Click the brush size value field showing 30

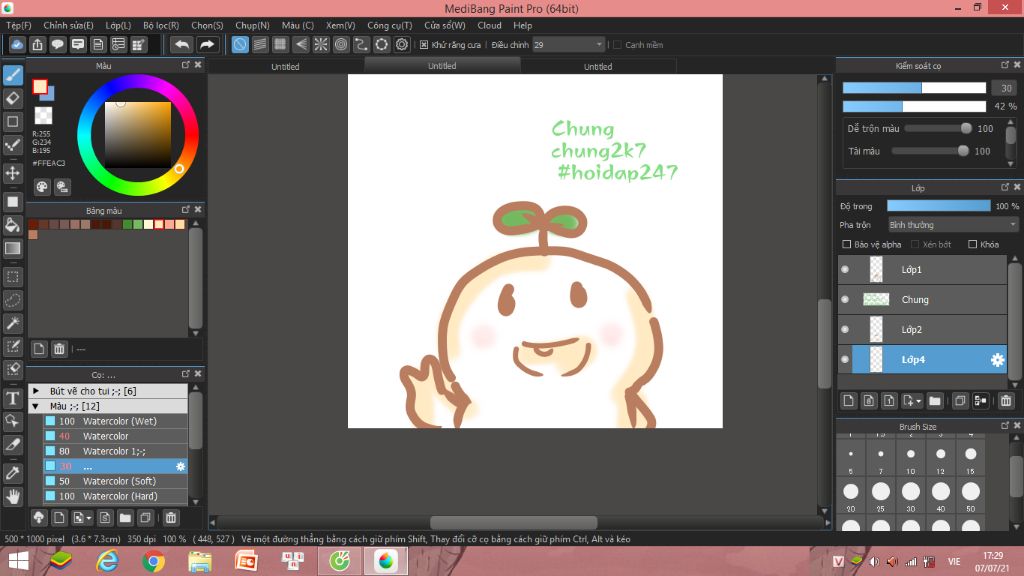tap(1006, 88)
